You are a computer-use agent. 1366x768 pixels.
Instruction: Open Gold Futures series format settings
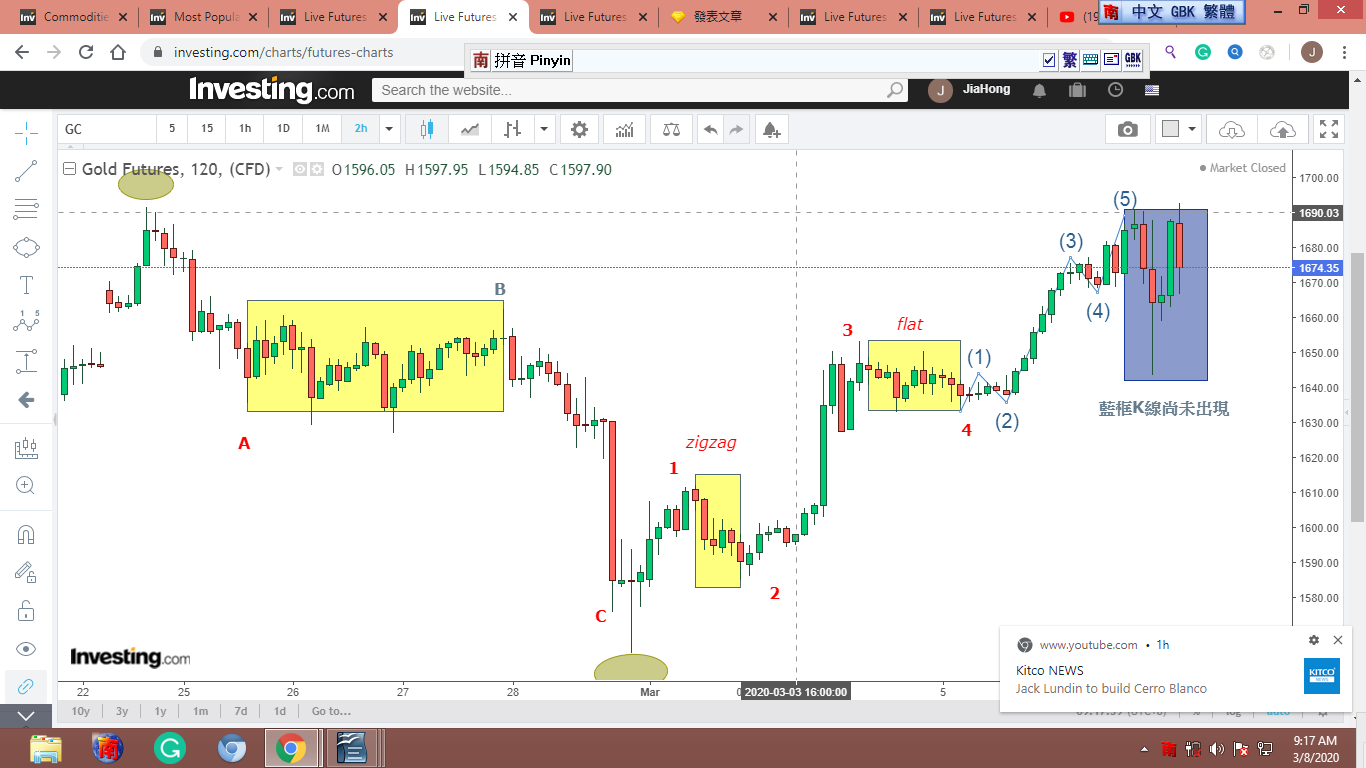click(317, 169)
